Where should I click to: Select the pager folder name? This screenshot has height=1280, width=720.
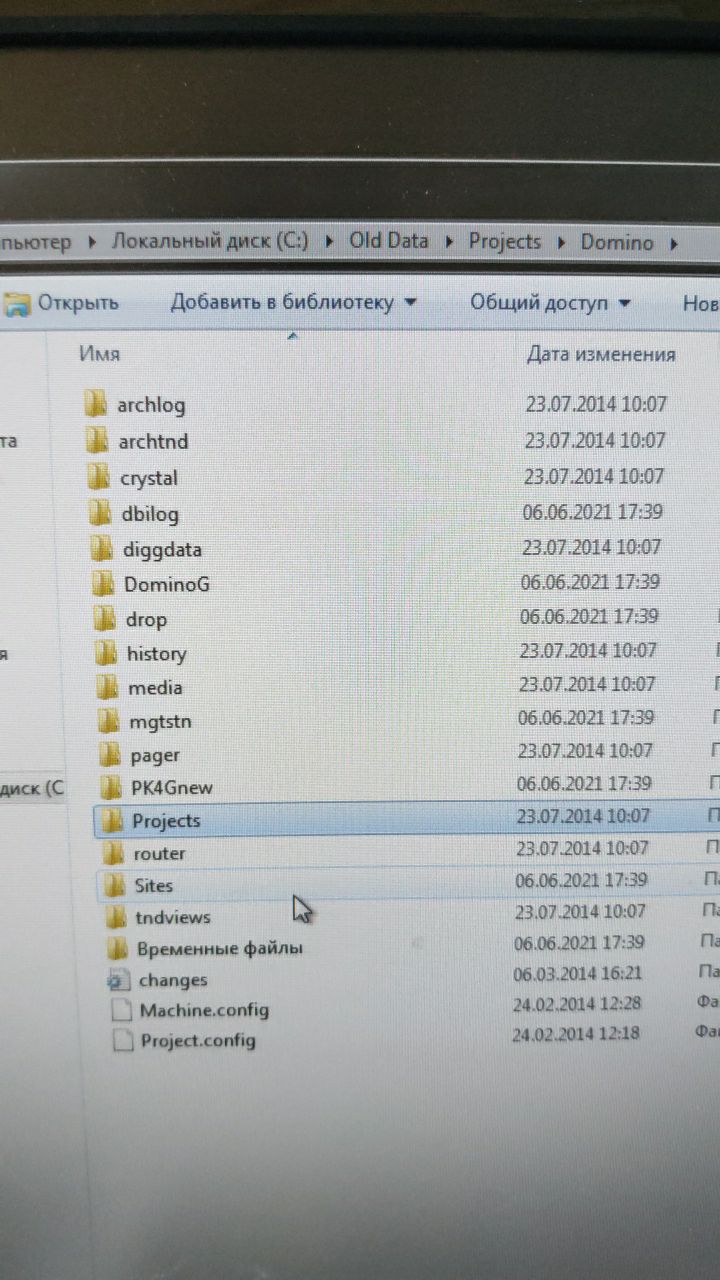pos(155,755)
